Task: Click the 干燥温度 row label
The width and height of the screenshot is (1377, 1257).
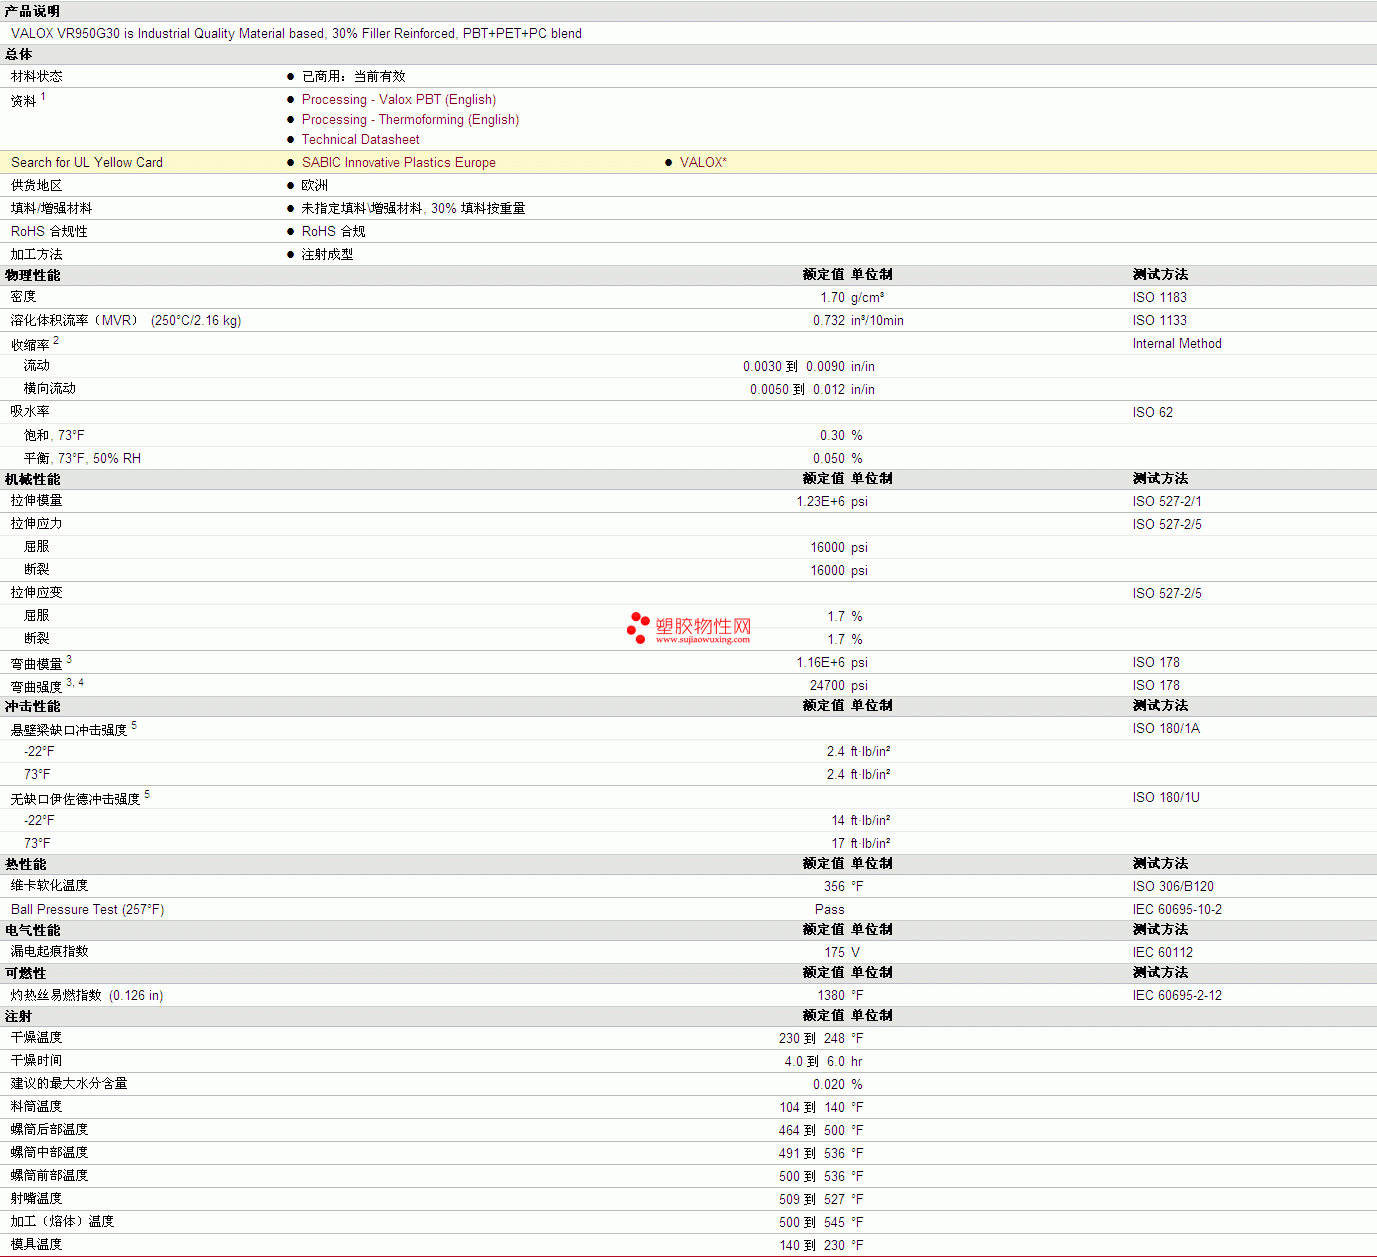Action: (x=37, y=1038)
